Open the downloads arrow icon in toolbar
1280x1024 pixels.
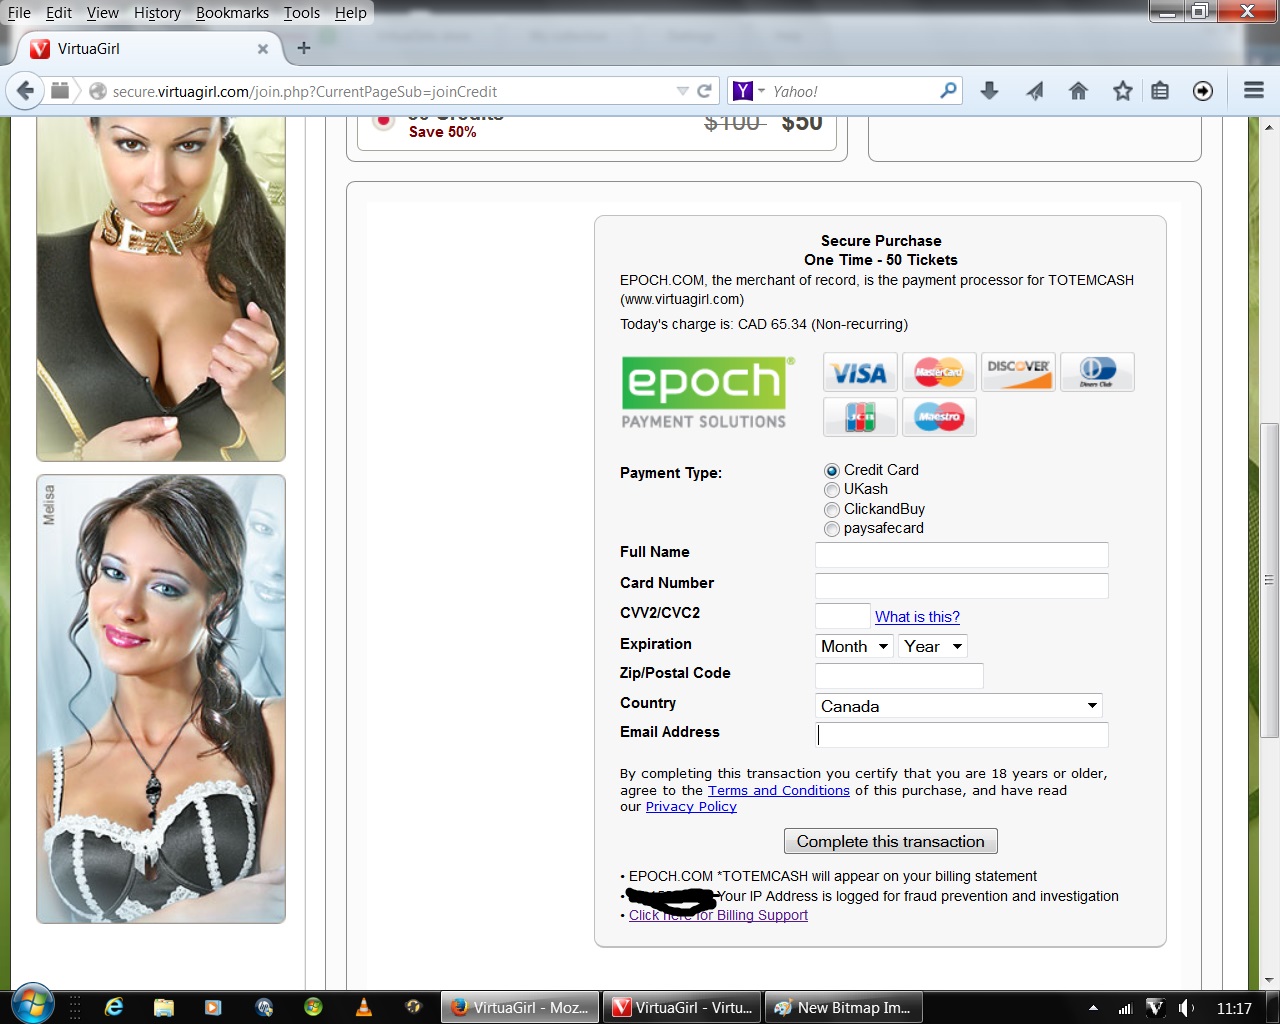[989, 91]
